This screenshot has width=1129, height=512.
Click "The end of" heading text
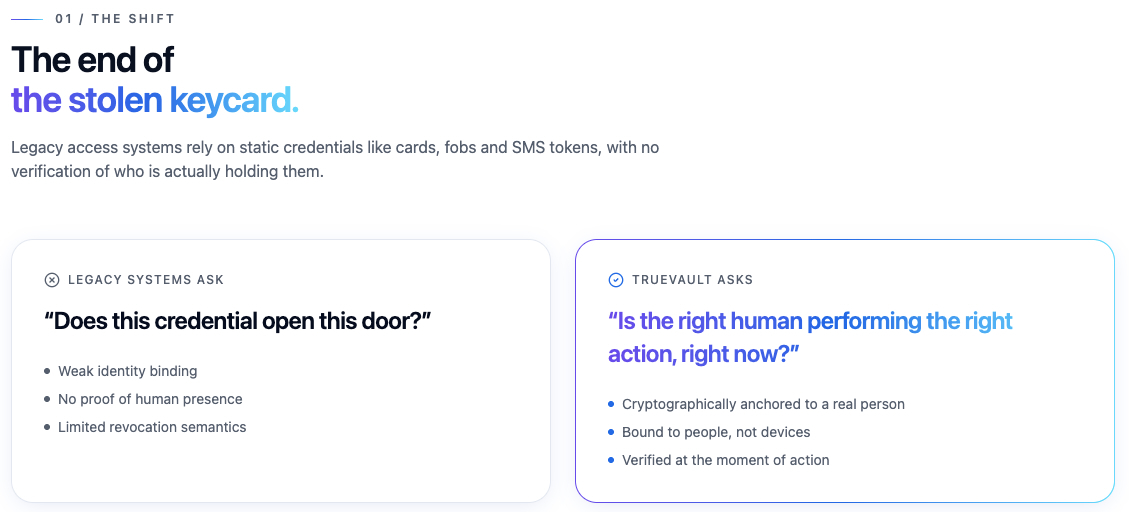[92, 60]
